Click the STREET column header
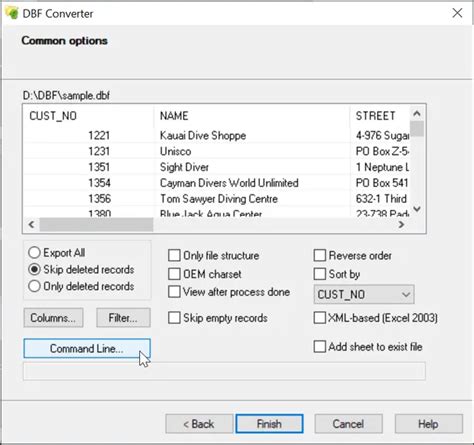Viewport: 474px width, 445px height. [380, 116]
